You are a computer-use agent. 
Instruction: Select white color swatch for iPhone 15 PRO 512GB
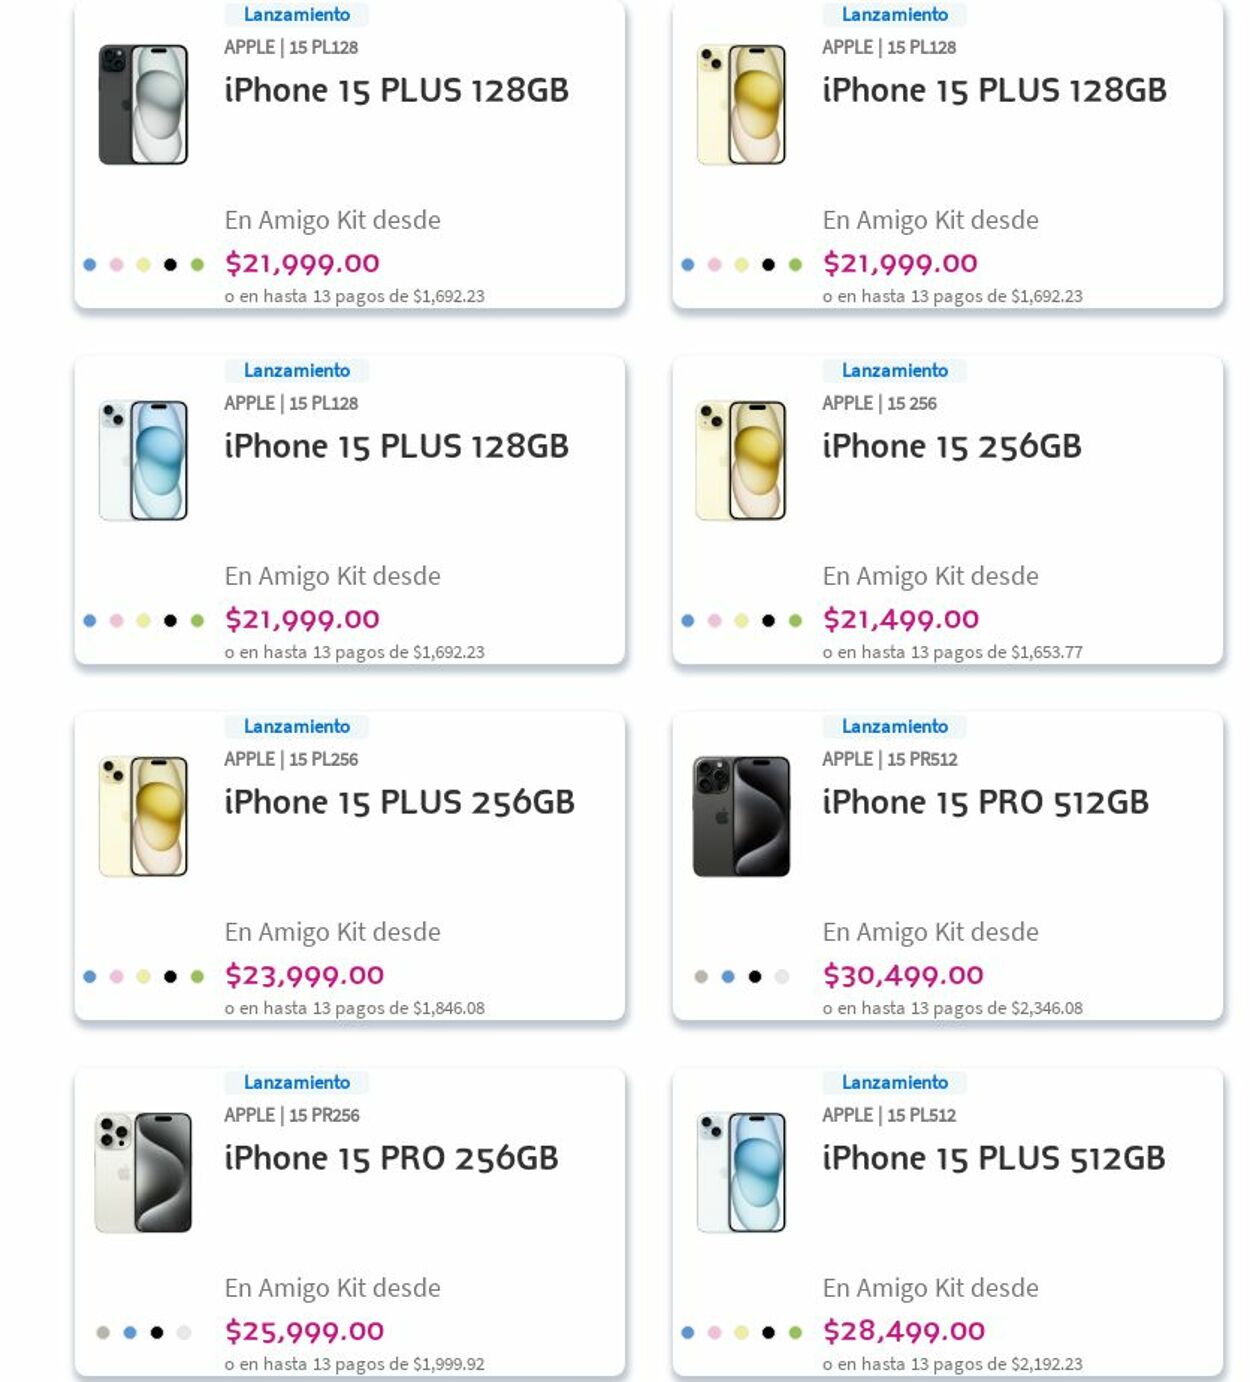(782, 977)
